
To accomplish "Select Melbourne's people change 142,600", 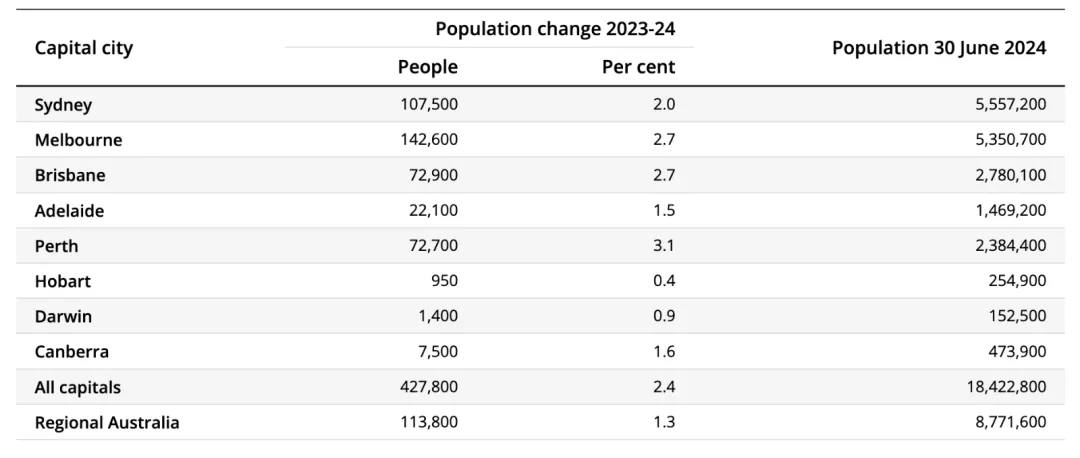I will point(428,140).
